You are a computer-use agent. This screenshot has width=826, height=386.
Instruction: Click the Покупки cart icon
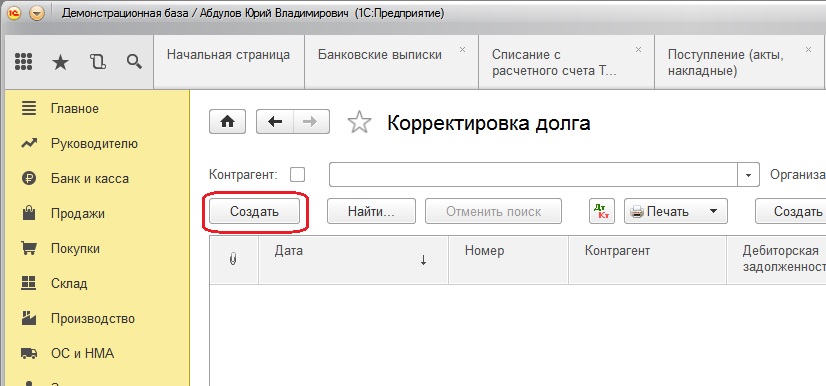(x=28, y=248)
